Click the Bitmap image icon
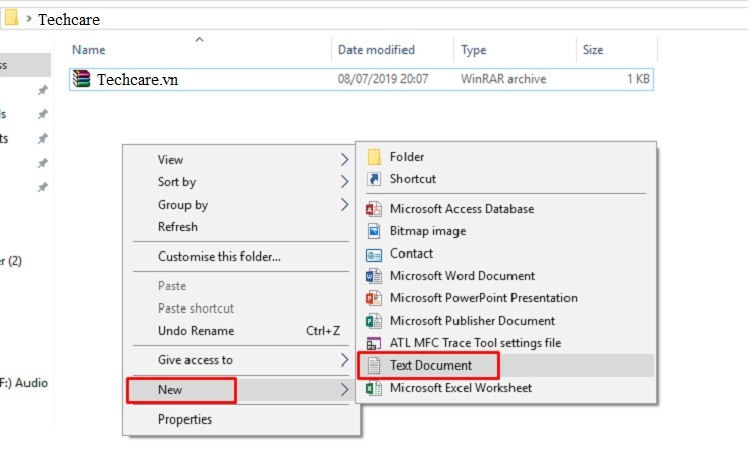This screenshot has height=449, width=755. [374, 231]
